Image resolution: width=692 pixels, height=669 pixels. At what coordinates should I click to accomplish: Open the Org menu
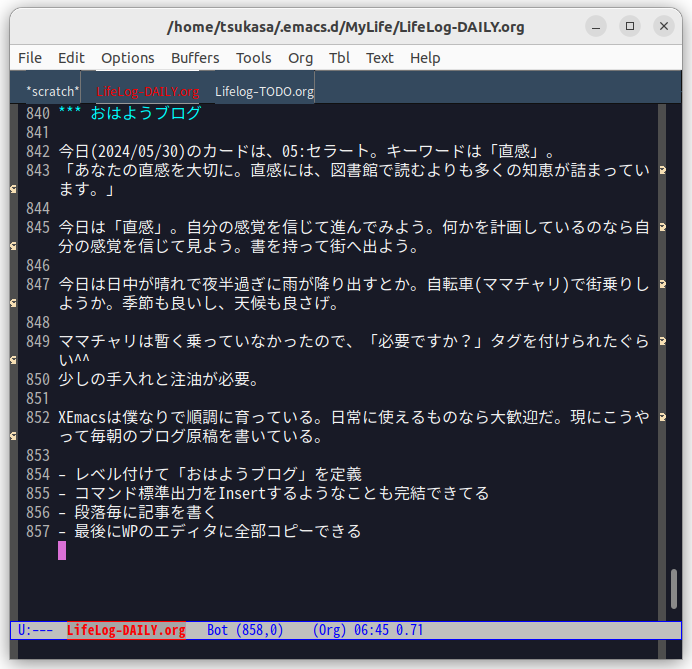(301, 58)
